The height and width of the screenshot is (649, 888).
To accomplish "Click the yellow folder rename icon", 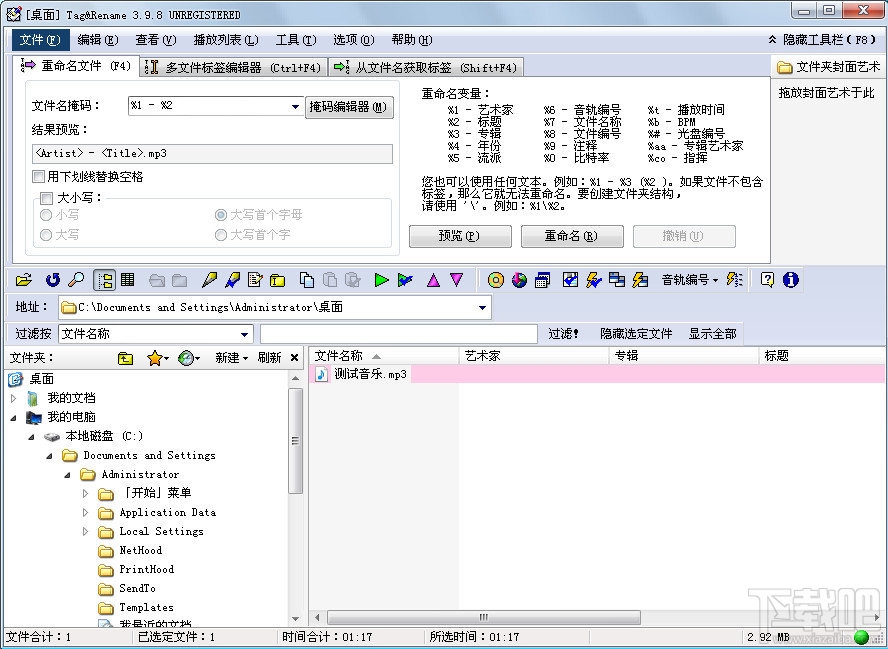I will tap(278, 279).
